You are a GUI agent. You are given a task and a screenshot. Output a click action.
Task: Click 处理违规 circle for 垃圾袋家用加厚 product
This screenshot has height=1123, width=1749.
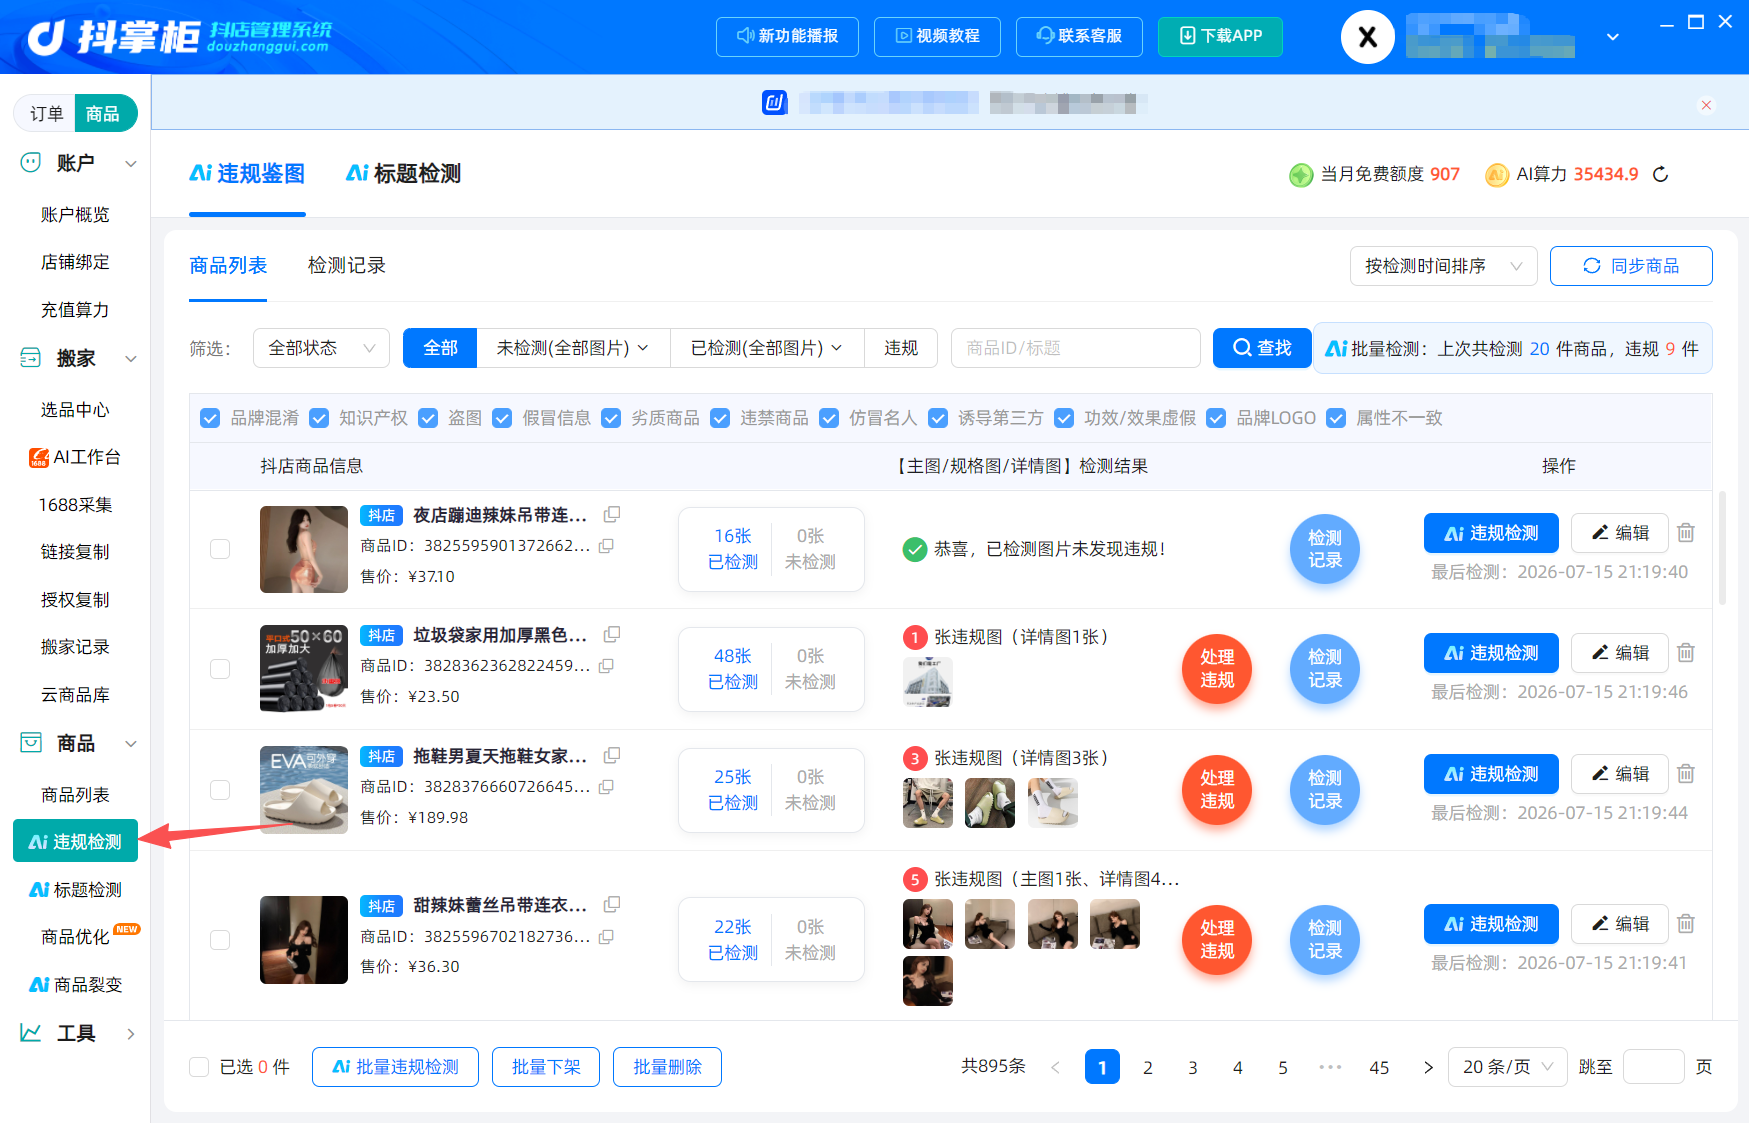click(1217, 669)
